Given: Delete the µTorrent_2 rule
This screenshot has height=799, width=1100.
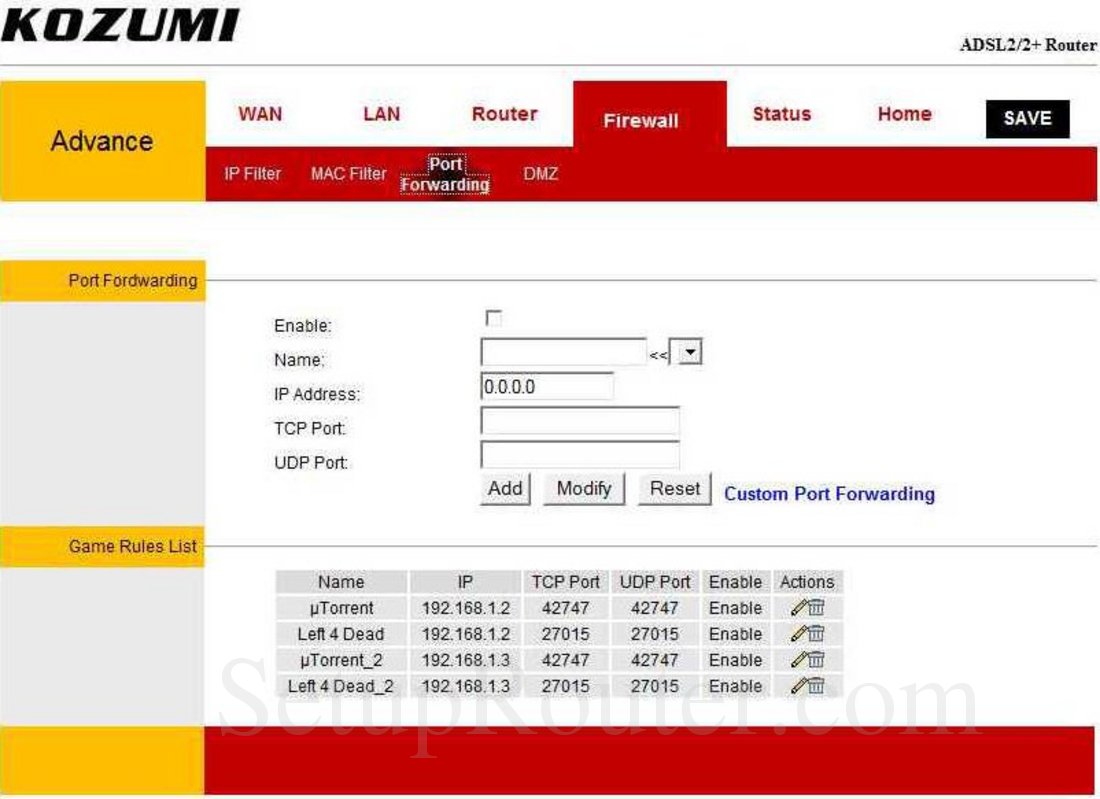Looking at the screenshot, I should (x=816, y=660).
